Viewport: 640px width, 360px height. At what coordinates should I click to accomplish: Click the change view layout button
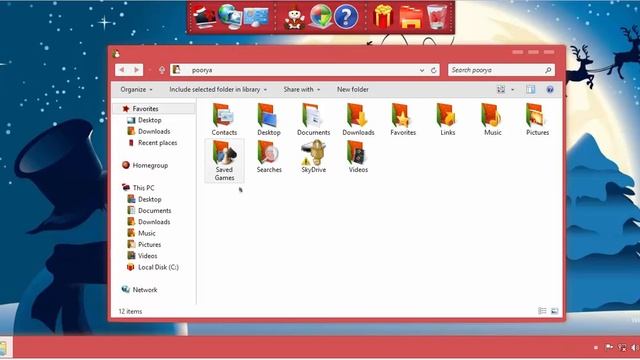click(x=501, y=89)
